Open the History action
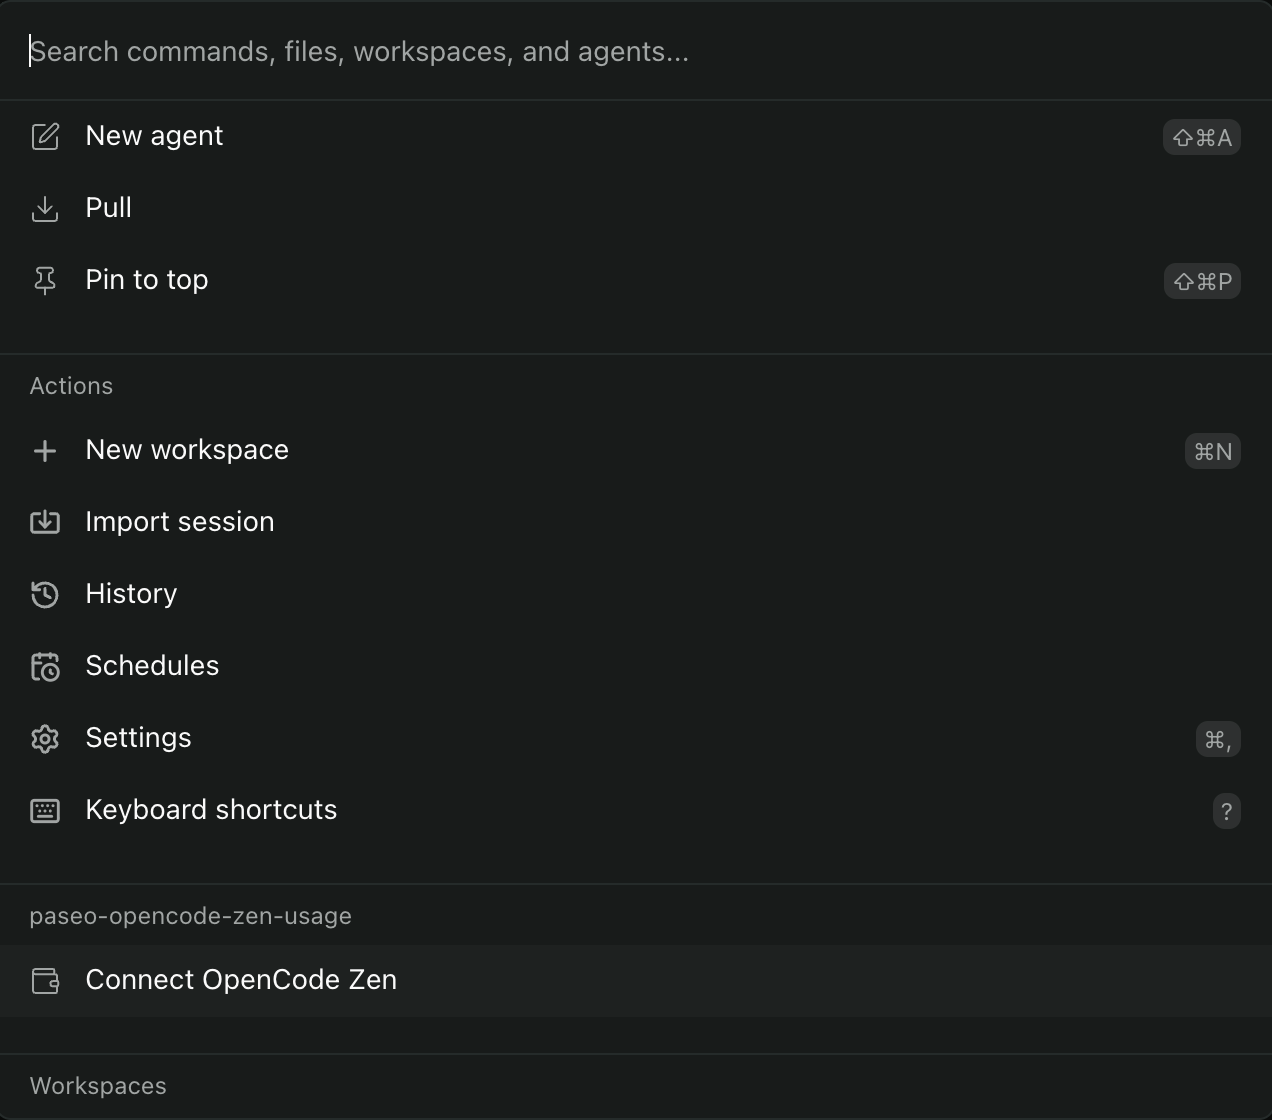This screenshot has width=1272, height=1120. tap(636, 594)
